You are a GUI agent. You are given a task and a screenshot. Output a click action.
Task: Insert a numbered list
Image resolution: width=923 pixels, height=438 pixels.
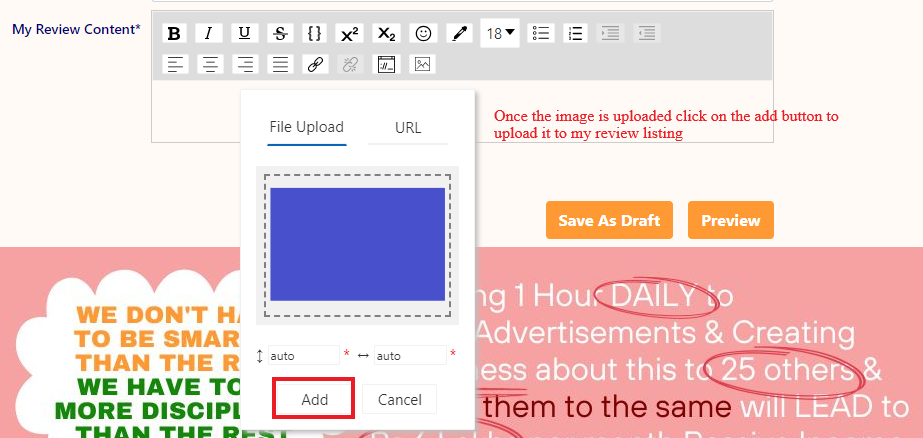pyautogui.click(x=575, y=33)
